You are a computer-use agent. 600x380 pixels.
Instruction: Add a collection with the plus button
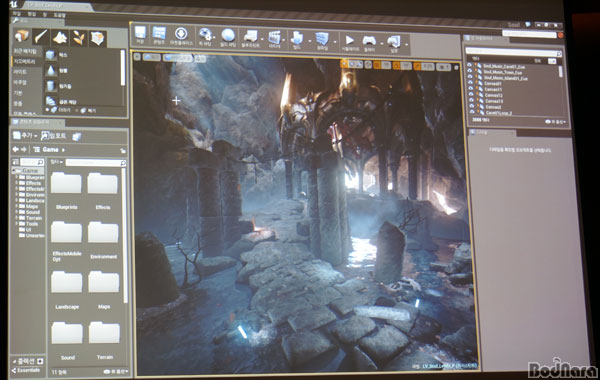(41, 361)
